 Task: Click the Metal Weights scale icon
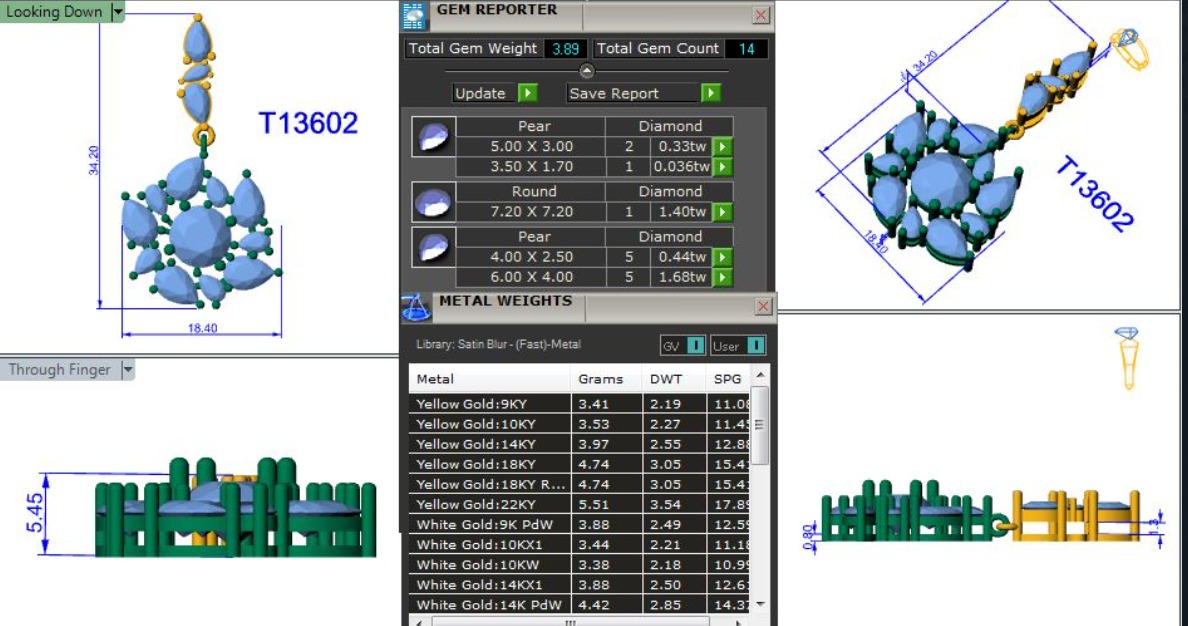pyautogui.click(x=414, y=306)
